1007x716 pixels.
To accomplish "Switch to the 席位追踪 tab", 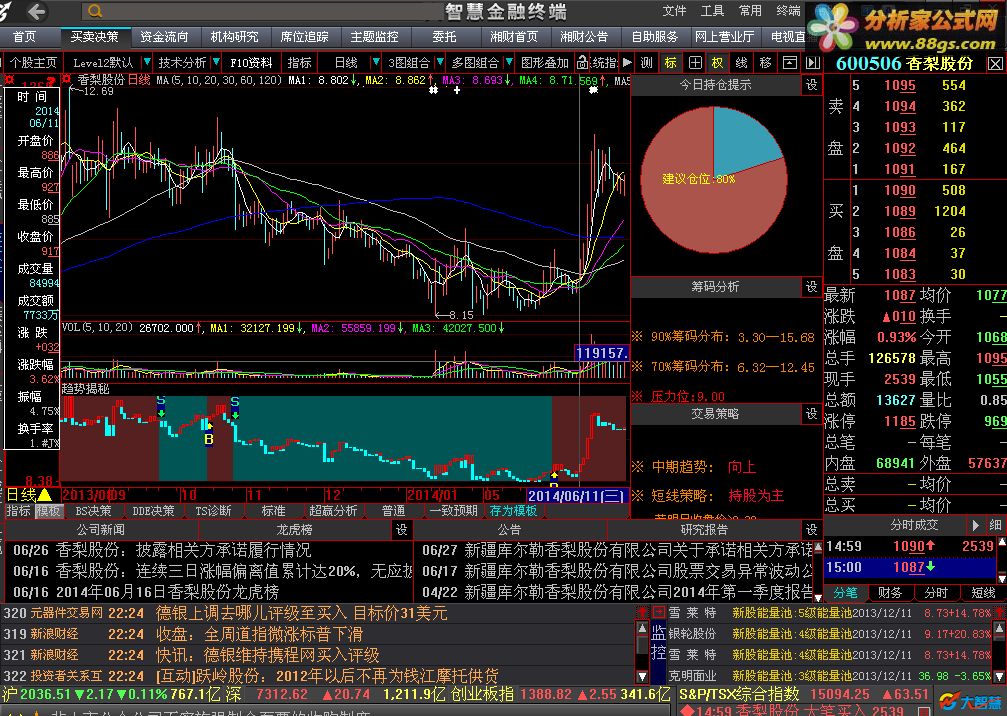I will [x=304, y=37].
